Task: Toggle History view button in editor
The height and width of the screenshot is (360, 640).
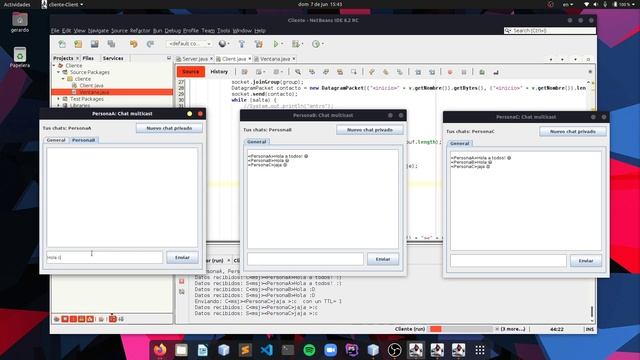Action: pyautogui.click(x=219, y=72)
